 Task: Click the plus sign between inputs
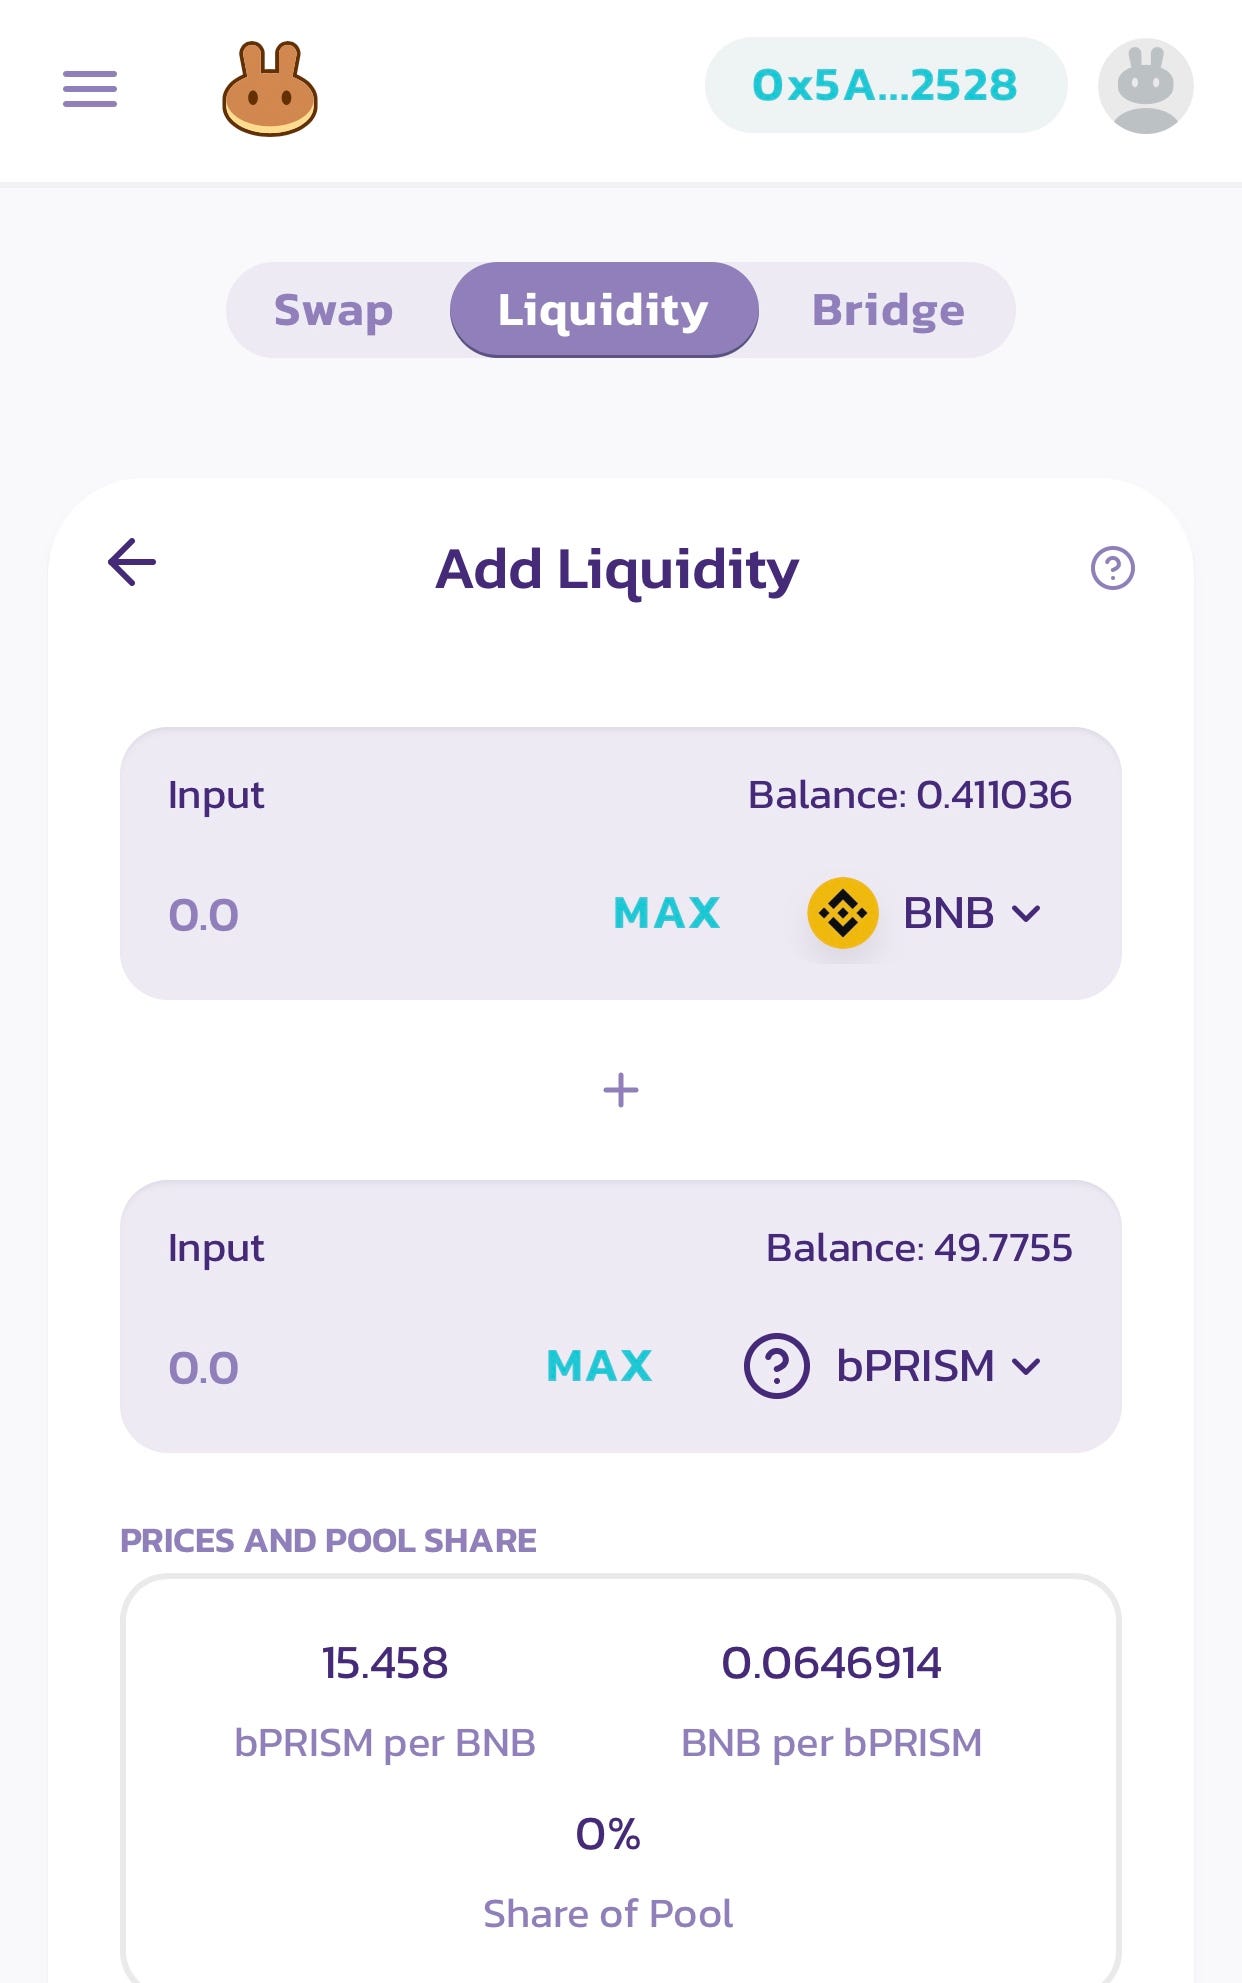pos(621,1090)
